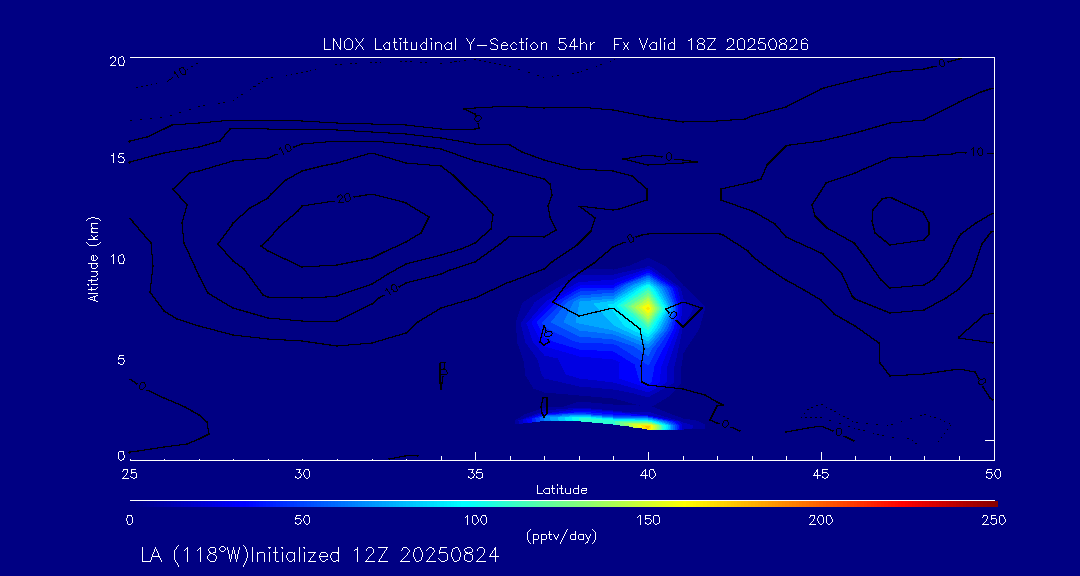Click the 15 km altitude tick label
This screenshot has width=1080, height=576.
[116, 159]
